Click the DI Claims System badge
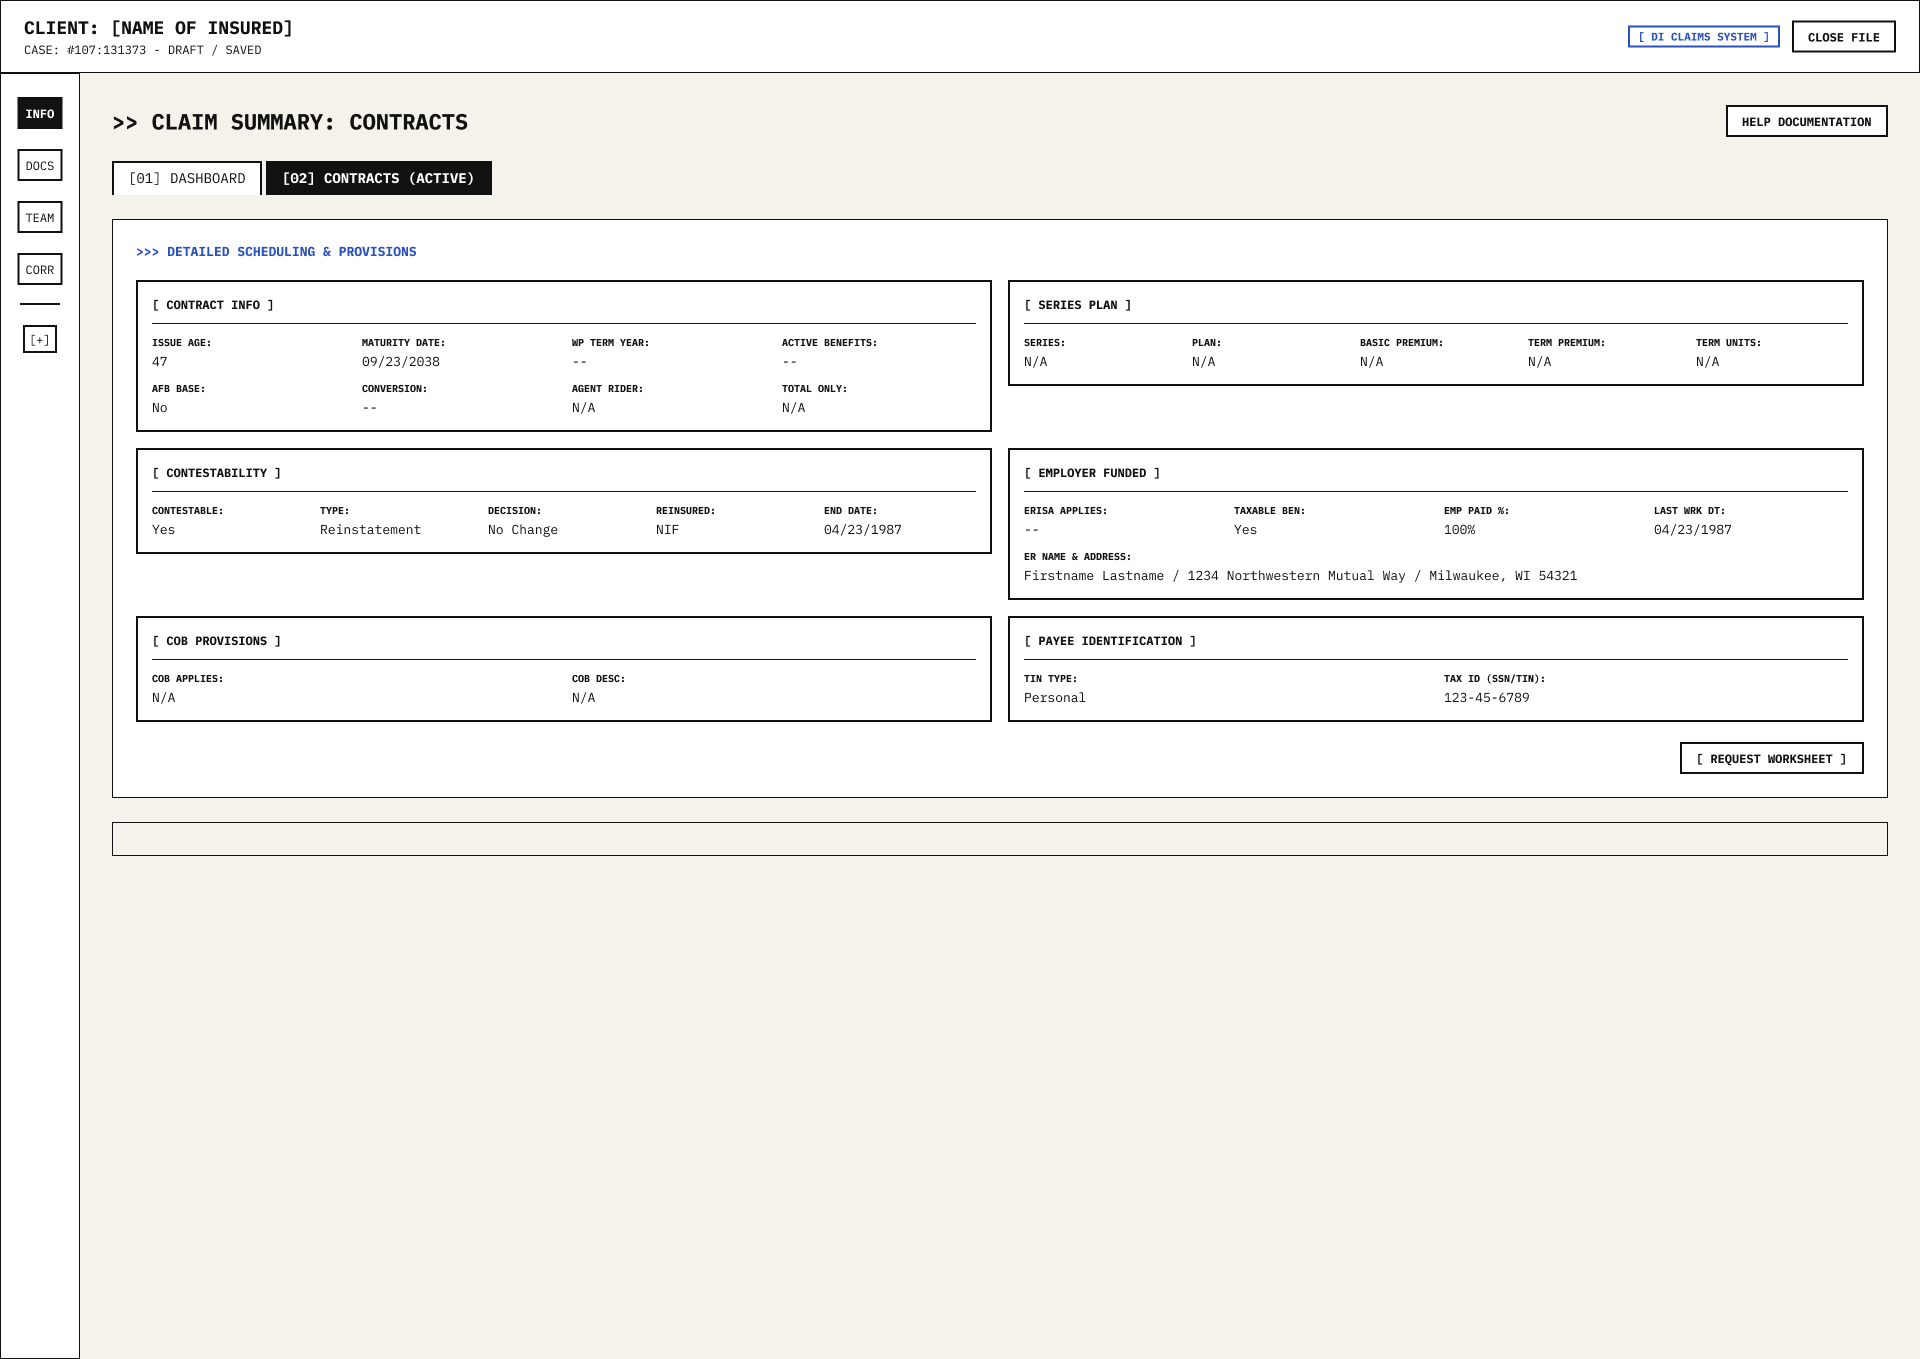 [1704, 37]
